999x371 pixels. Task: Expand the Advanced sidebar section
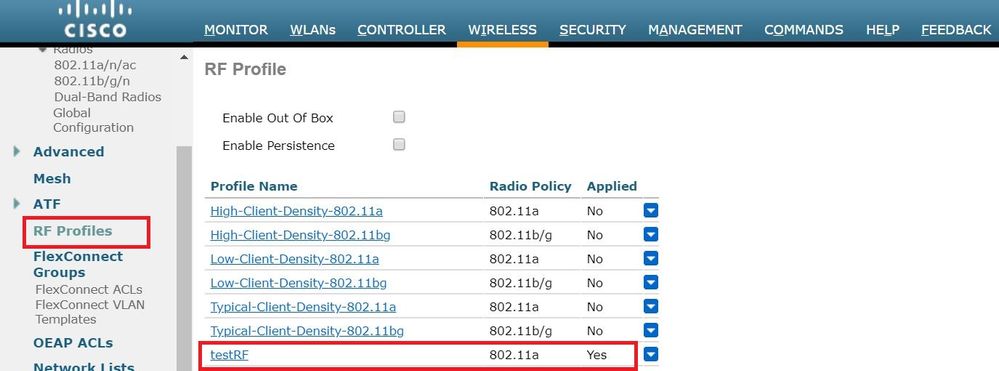click(17, 152)
